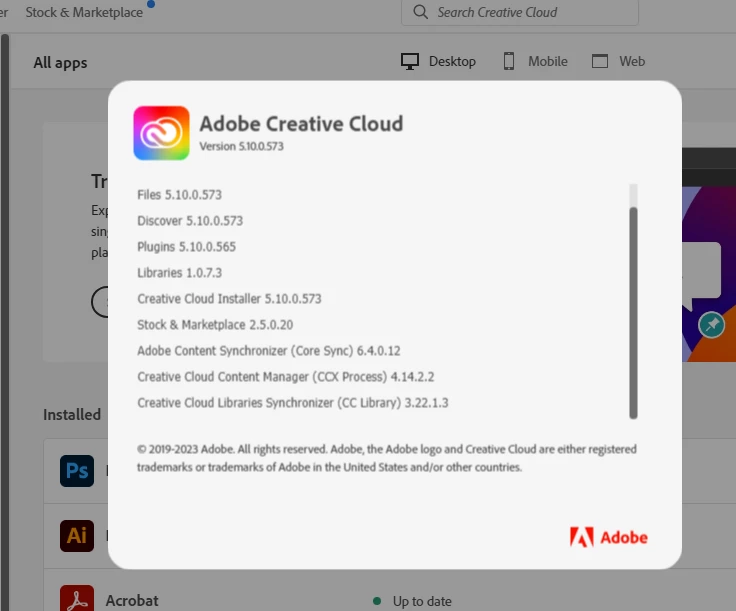This screenshot has width=736, height=611.
Task: Click the Acrobat app icon
Action: click(77, 598)
